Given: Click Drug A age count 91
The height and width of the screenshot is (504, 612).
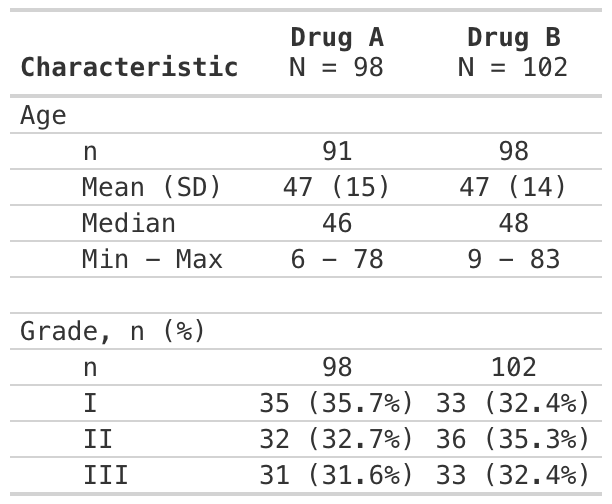Looking at the screenshot, I should pos(337,151).
